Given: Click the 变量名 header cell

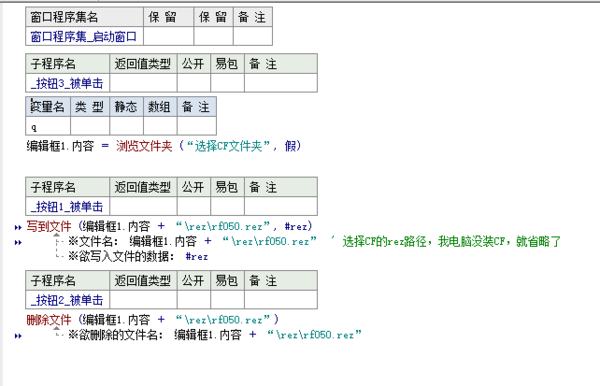Looking at the screenshot, I should click(48, 107).
